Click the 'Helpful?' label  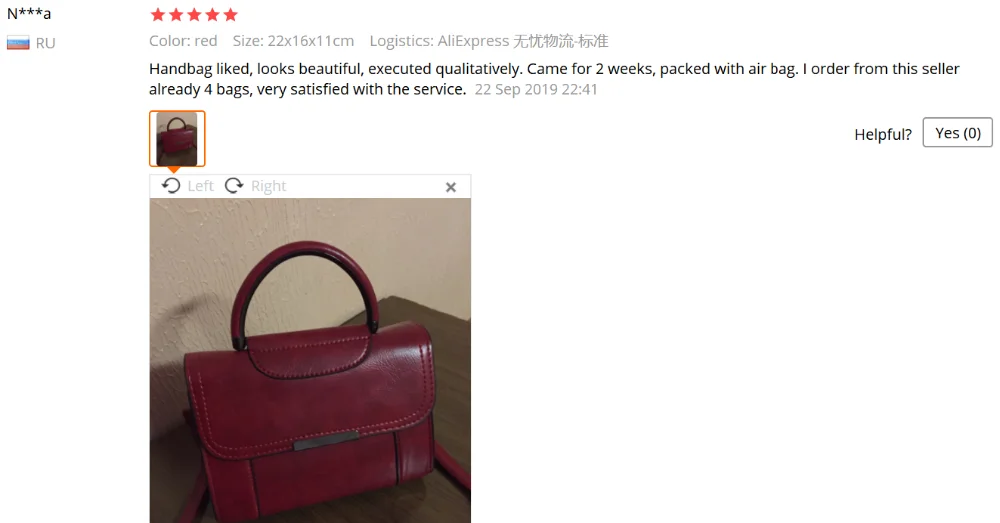pyautogui.click(x=883, y=135)
